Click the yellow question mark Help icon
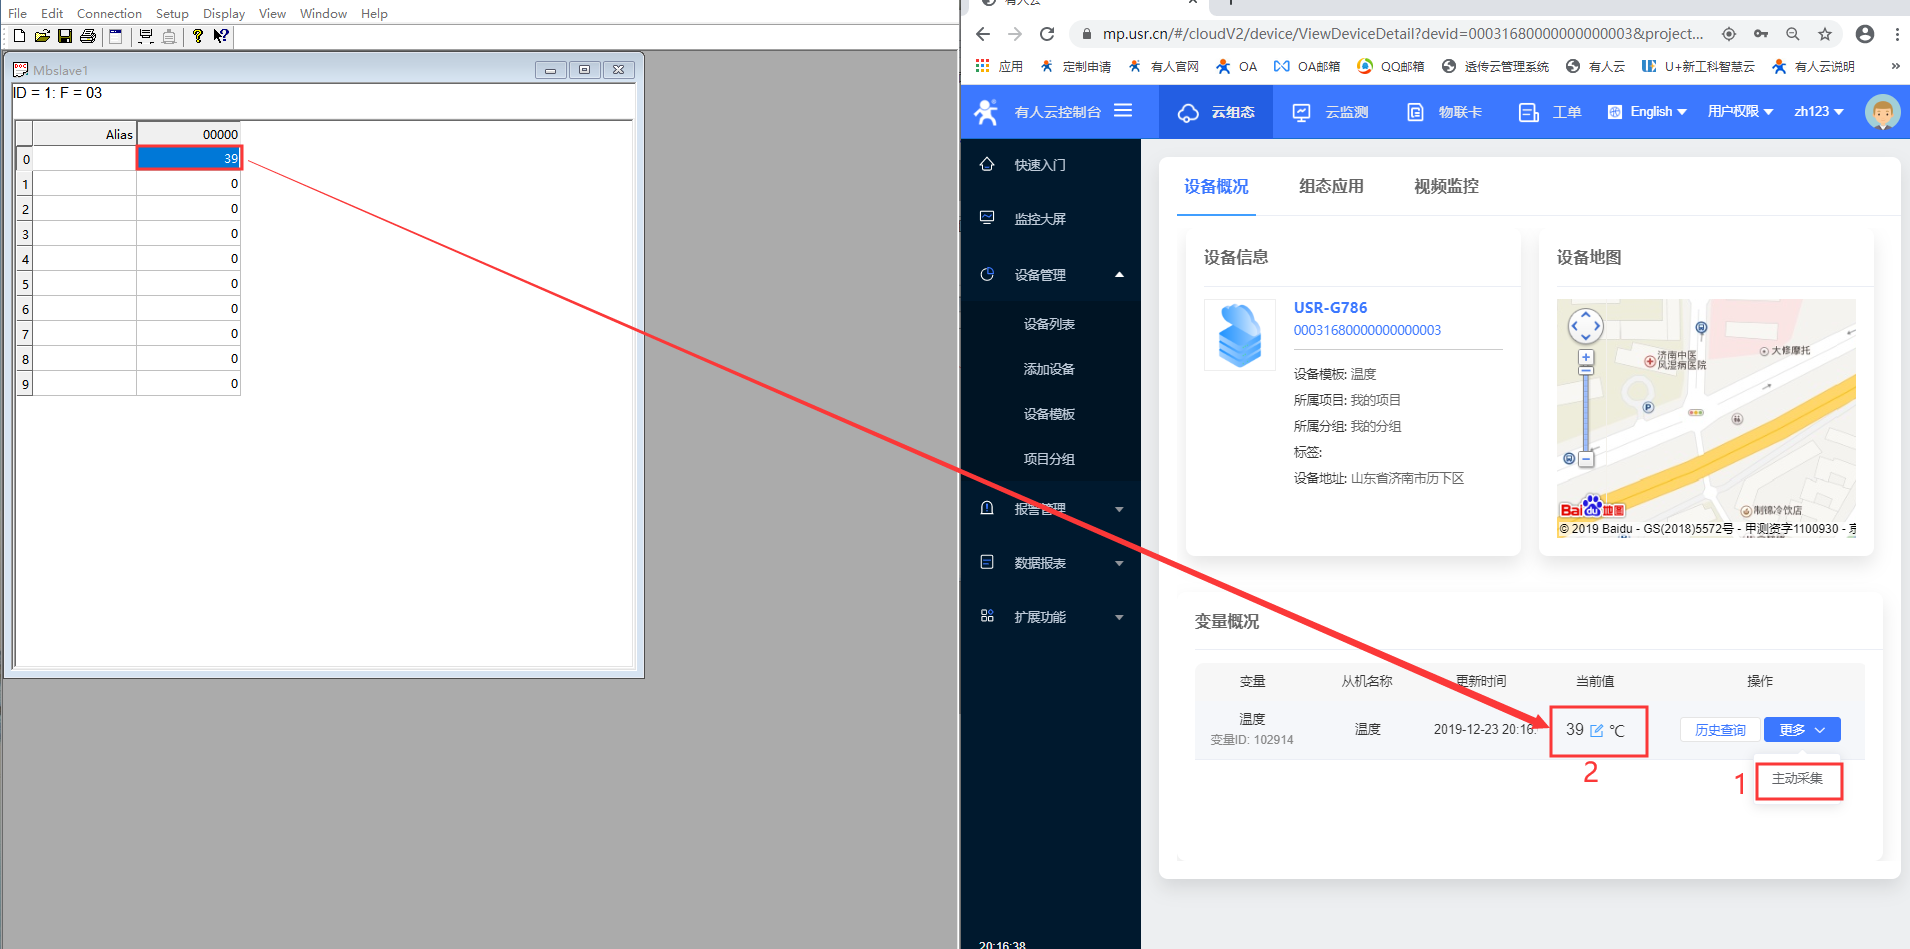 coord(198,36)
